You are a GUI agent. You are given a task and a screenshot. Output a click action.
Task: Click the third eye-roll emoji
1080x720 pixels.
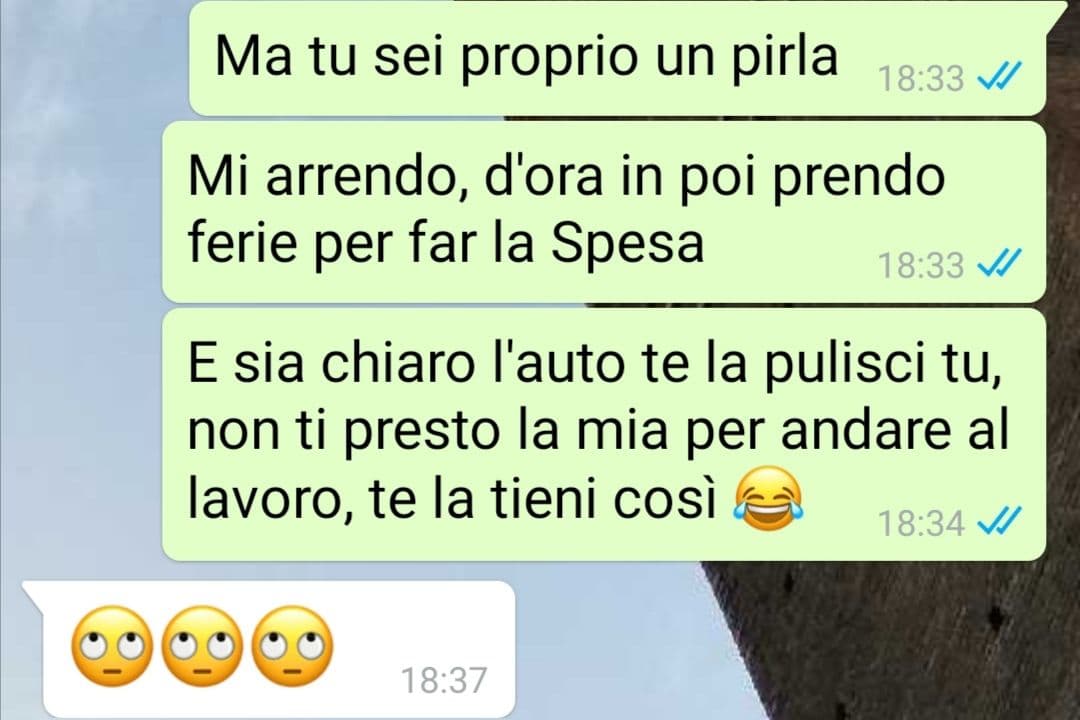[292, 646]
